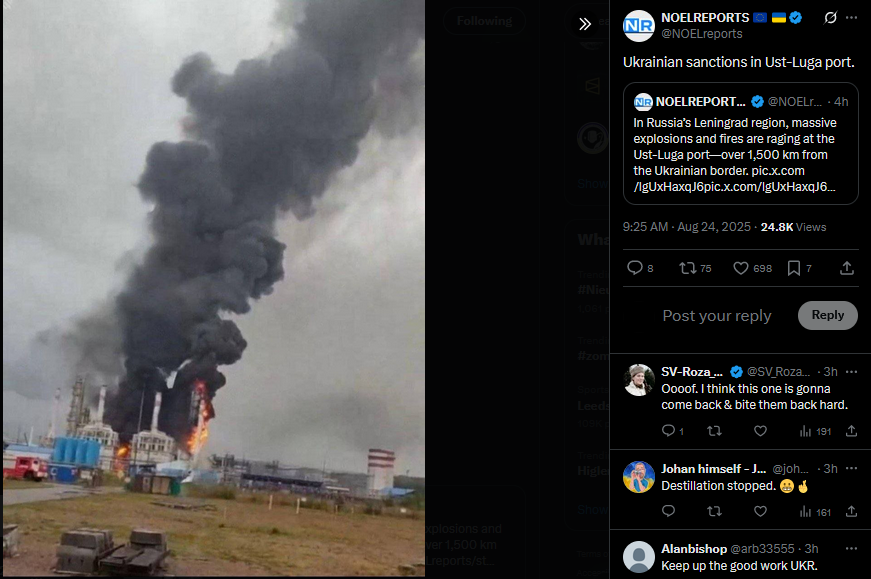871x579 pixels.
Task: Like SV-Roza's reply
Action: pos(760,431)
